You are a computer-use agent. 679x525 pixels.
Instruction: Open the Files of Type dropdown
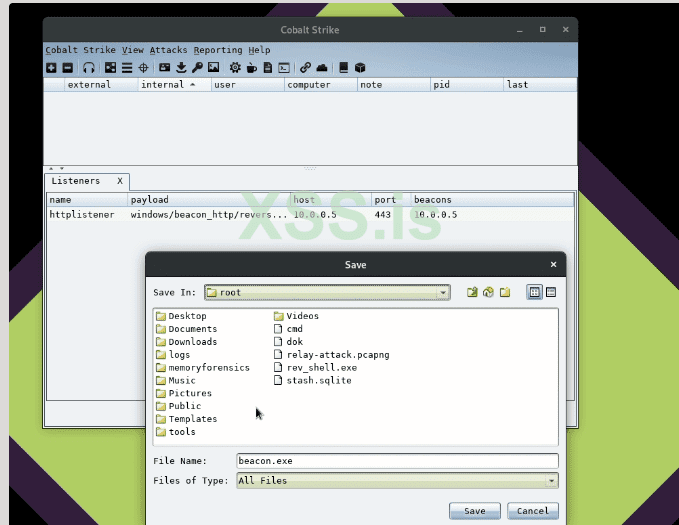(x=551, y=481)
